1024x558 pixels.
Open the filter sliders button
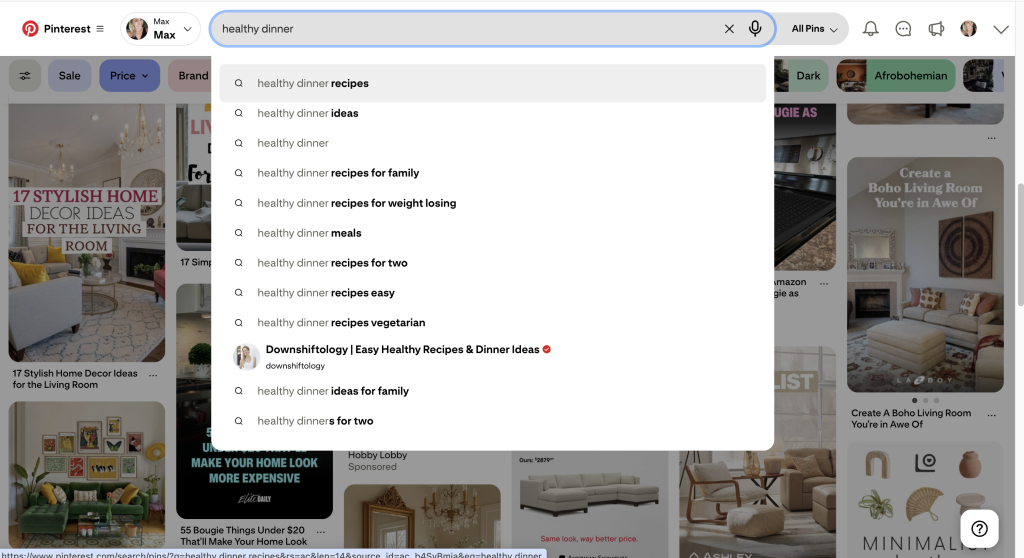coord(25,76)
